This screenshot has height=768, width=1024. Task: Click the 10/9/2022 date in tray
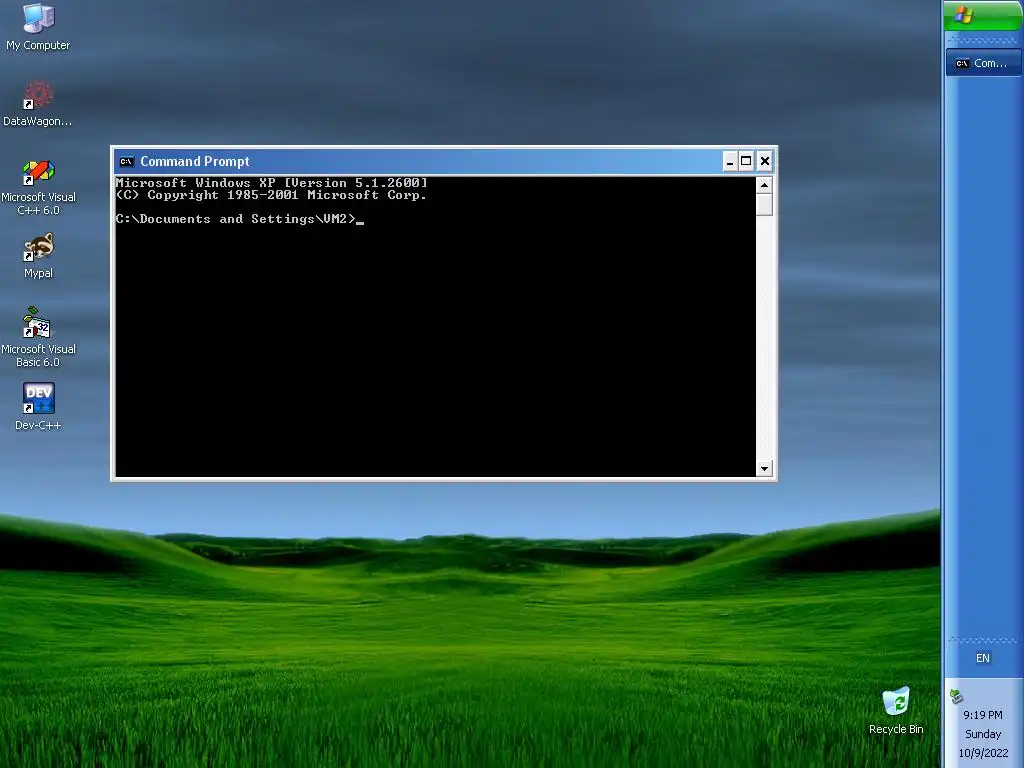[x=983, y=753]
